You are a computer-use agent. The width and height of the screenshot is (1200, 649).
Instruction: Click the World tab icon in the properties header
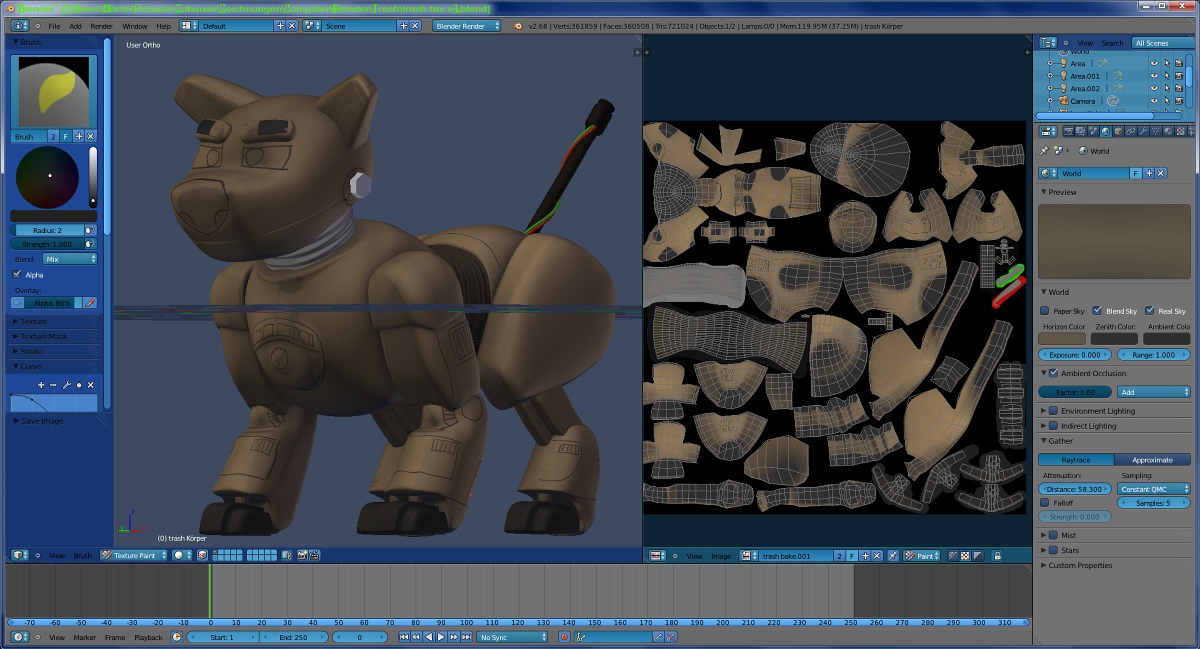pyautogui.click(x=1105, y=131)
